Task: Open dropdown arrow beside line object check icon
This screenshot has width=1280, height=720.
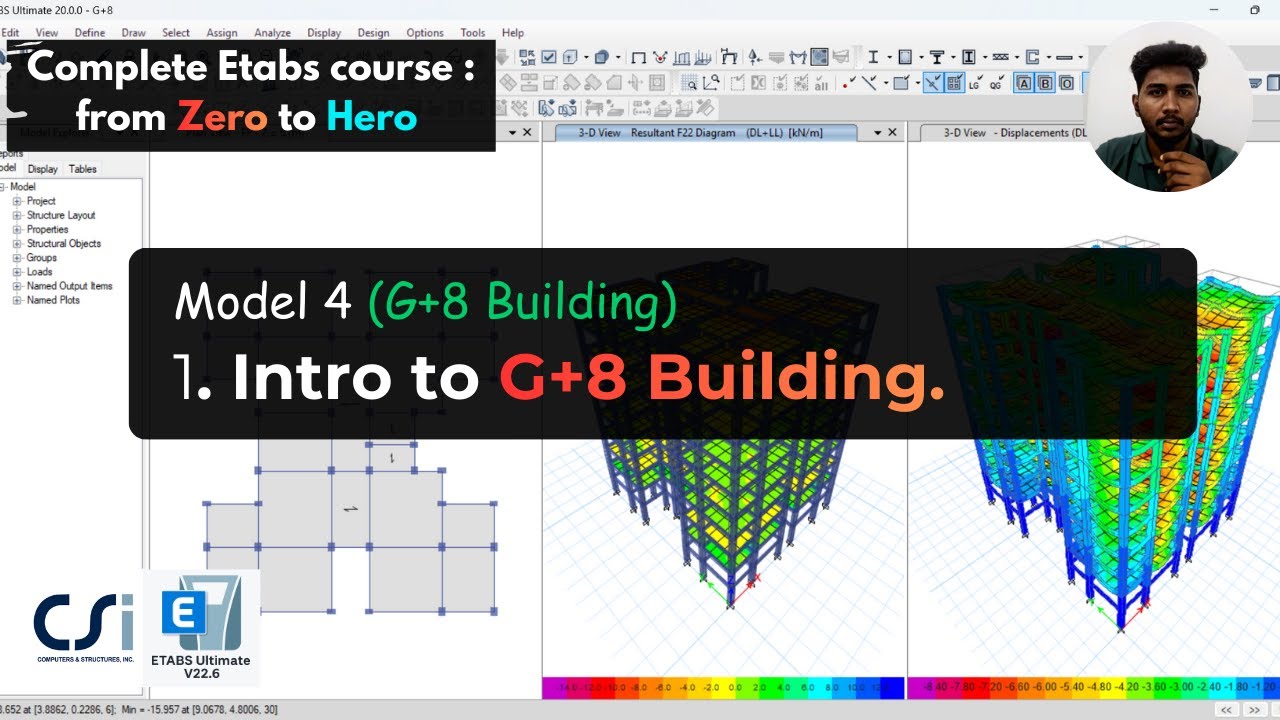Action: 886,84
